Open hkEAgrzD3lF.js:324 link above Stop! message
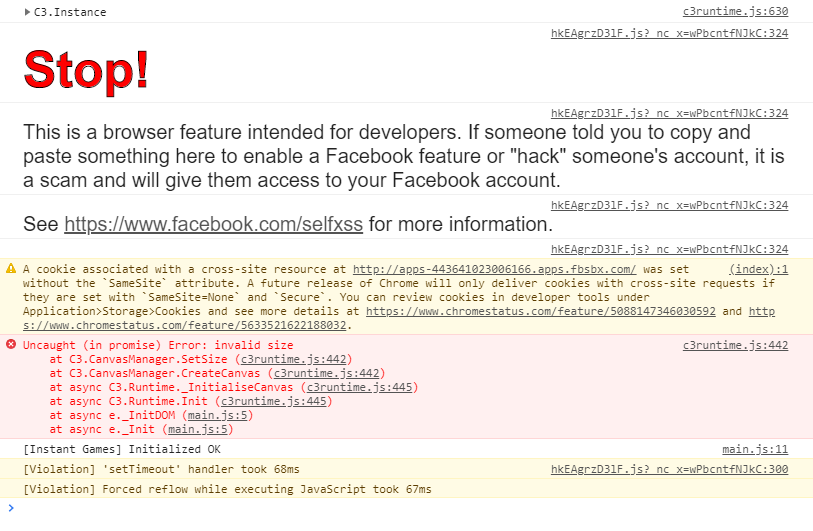 (x=669, y=33)
